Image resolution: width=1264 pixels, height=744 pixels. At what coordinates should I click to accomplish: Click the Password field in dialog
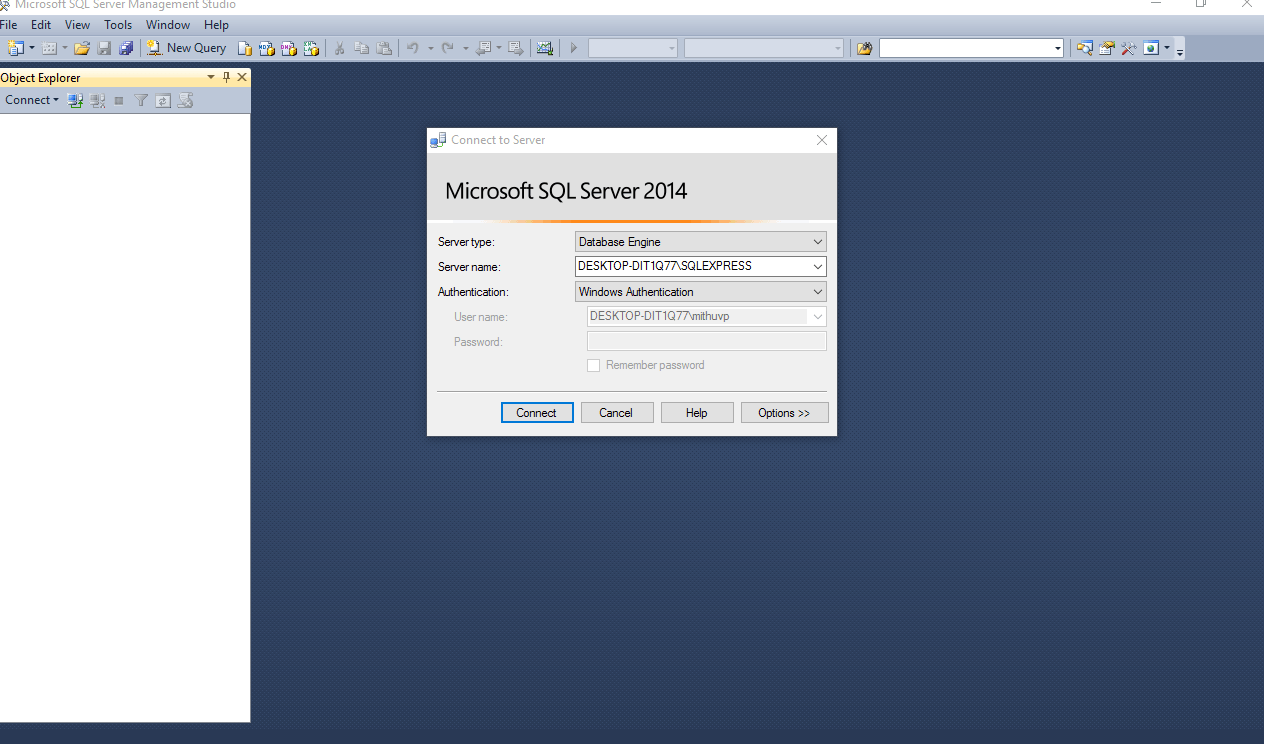pos(706,342)
